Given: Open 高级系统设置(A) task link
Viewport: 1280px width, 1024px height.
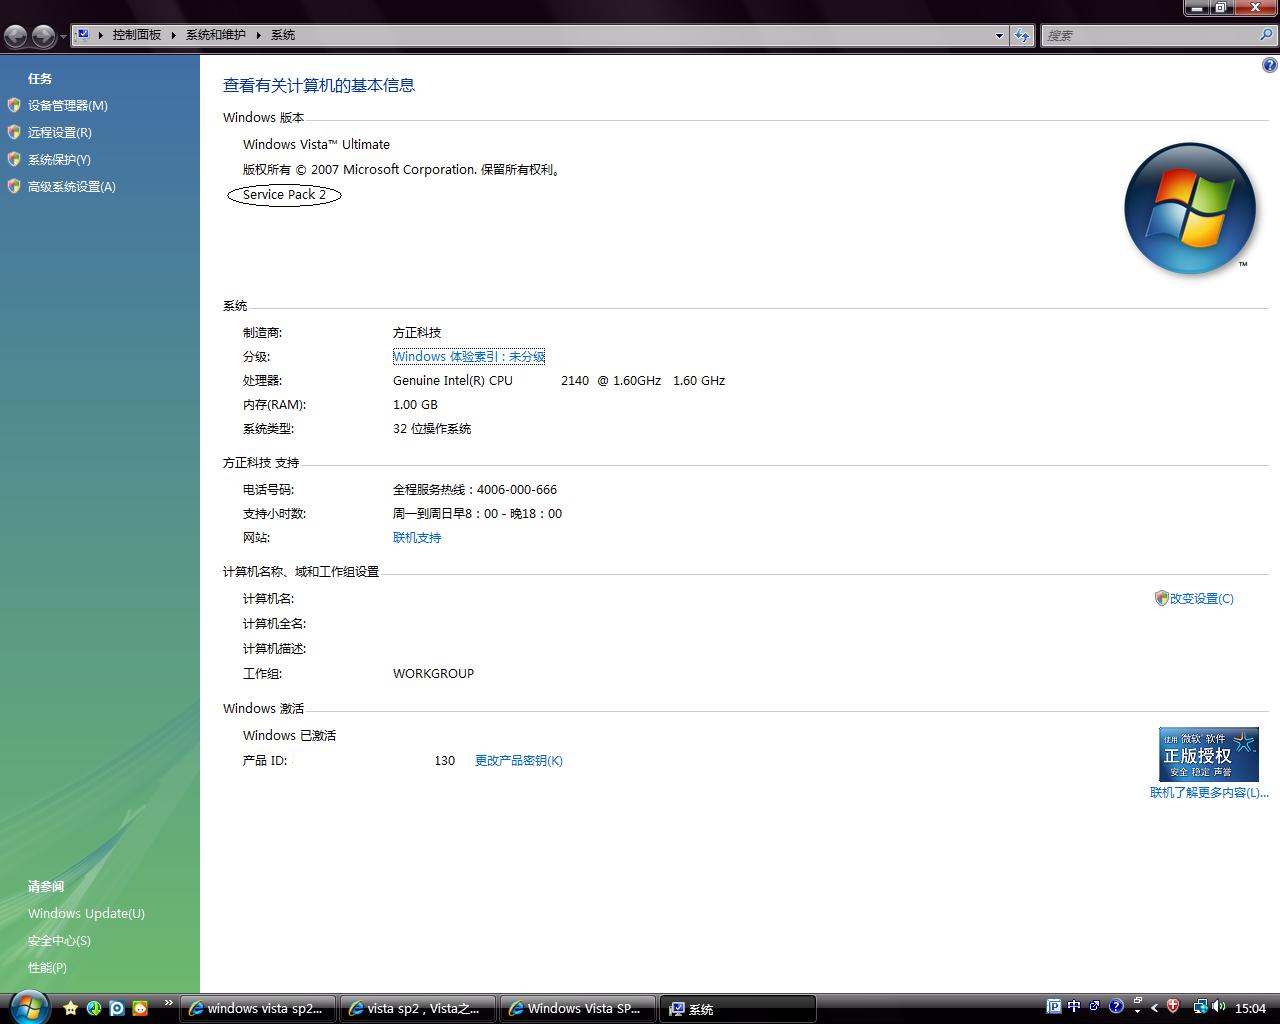Looking at the screenshot, I should (x=72, y=186).
